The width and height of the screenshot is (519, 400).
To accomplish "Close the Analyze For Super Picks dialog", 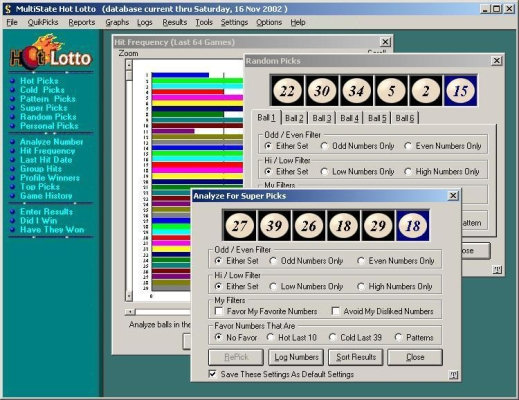I will coord(453,196).
